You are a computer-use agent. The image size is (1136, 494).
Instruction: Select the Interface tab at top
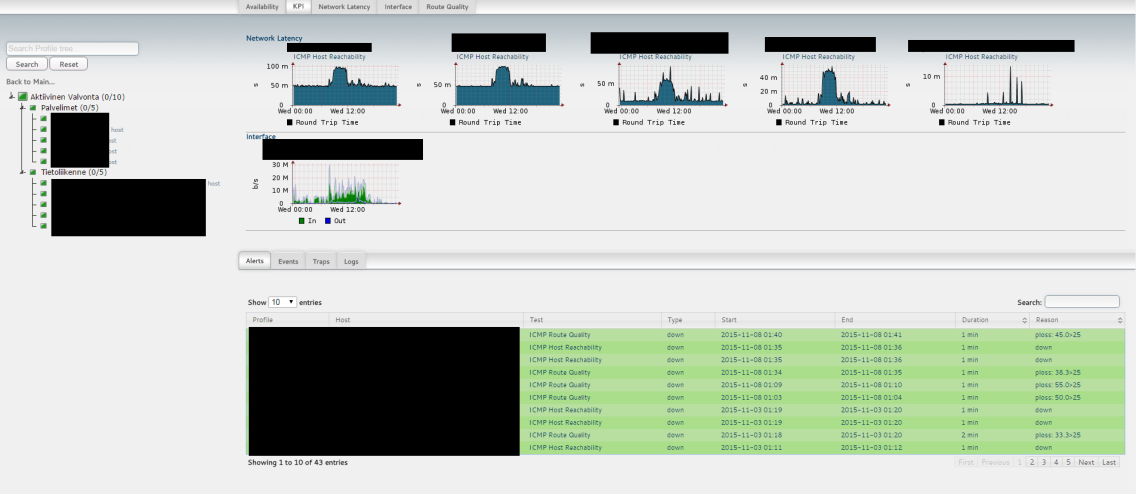[x=398, y=7]
